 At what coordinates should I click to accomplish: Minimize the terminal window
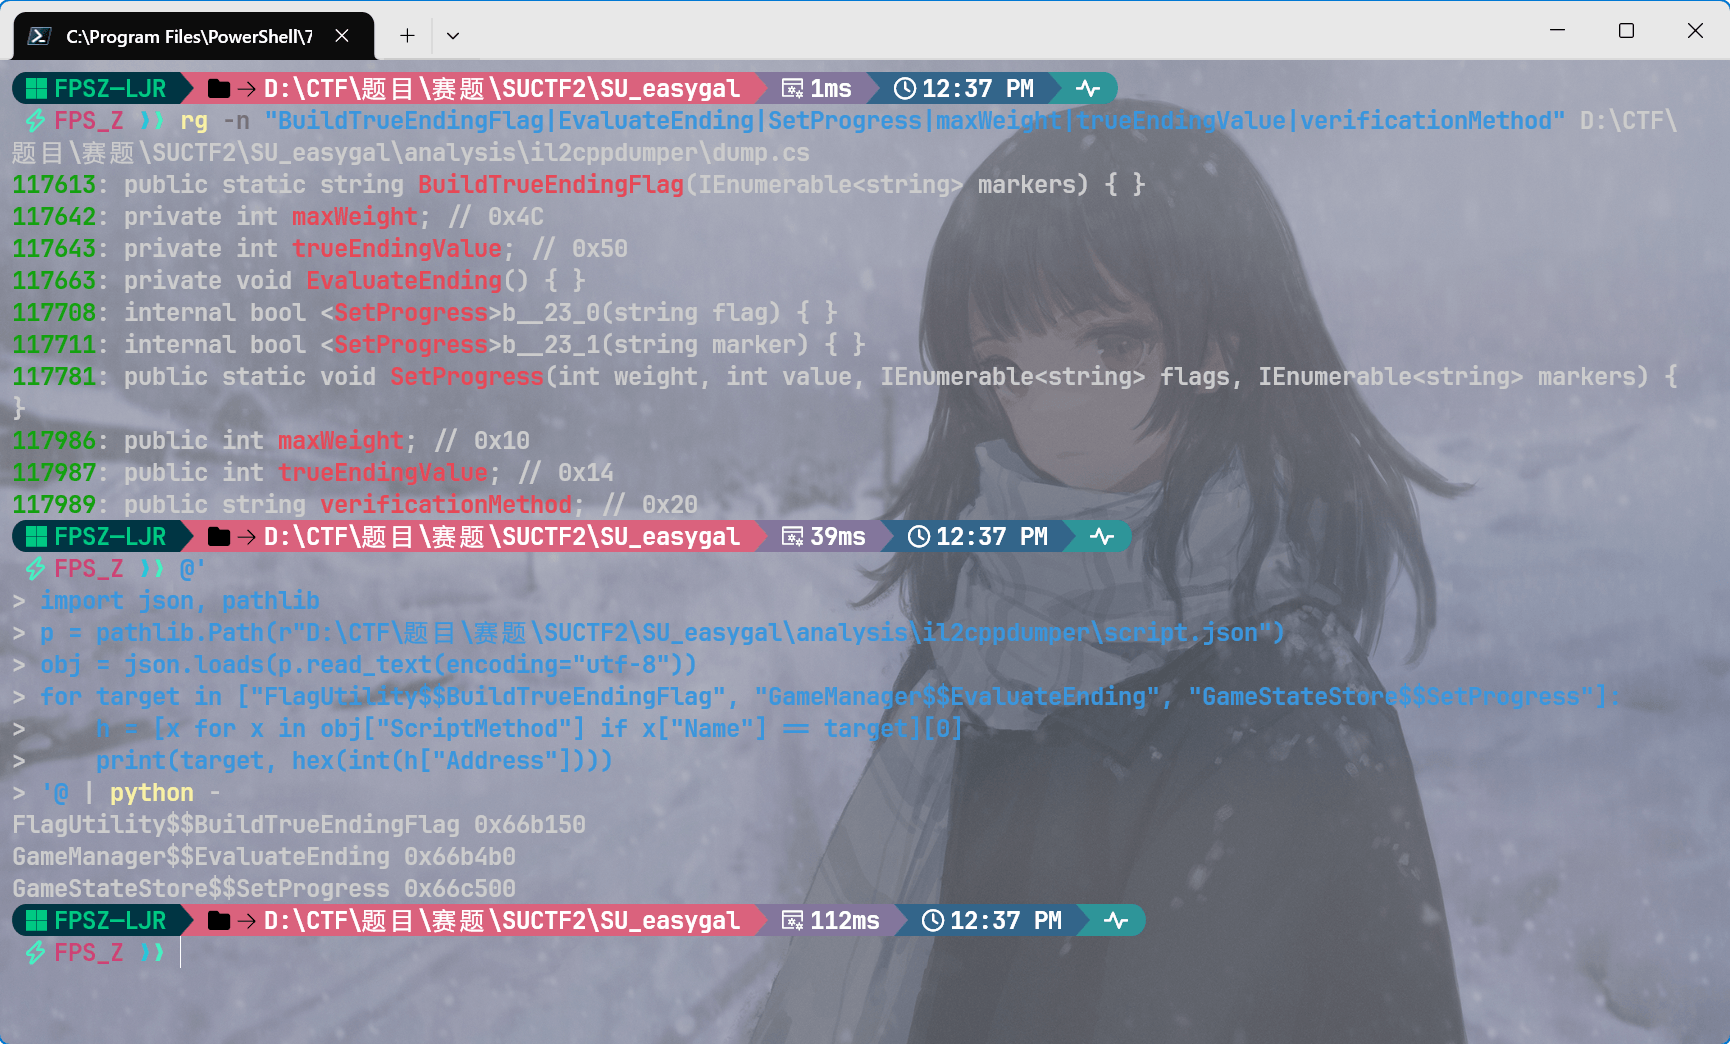click(x=1557, y=31)
